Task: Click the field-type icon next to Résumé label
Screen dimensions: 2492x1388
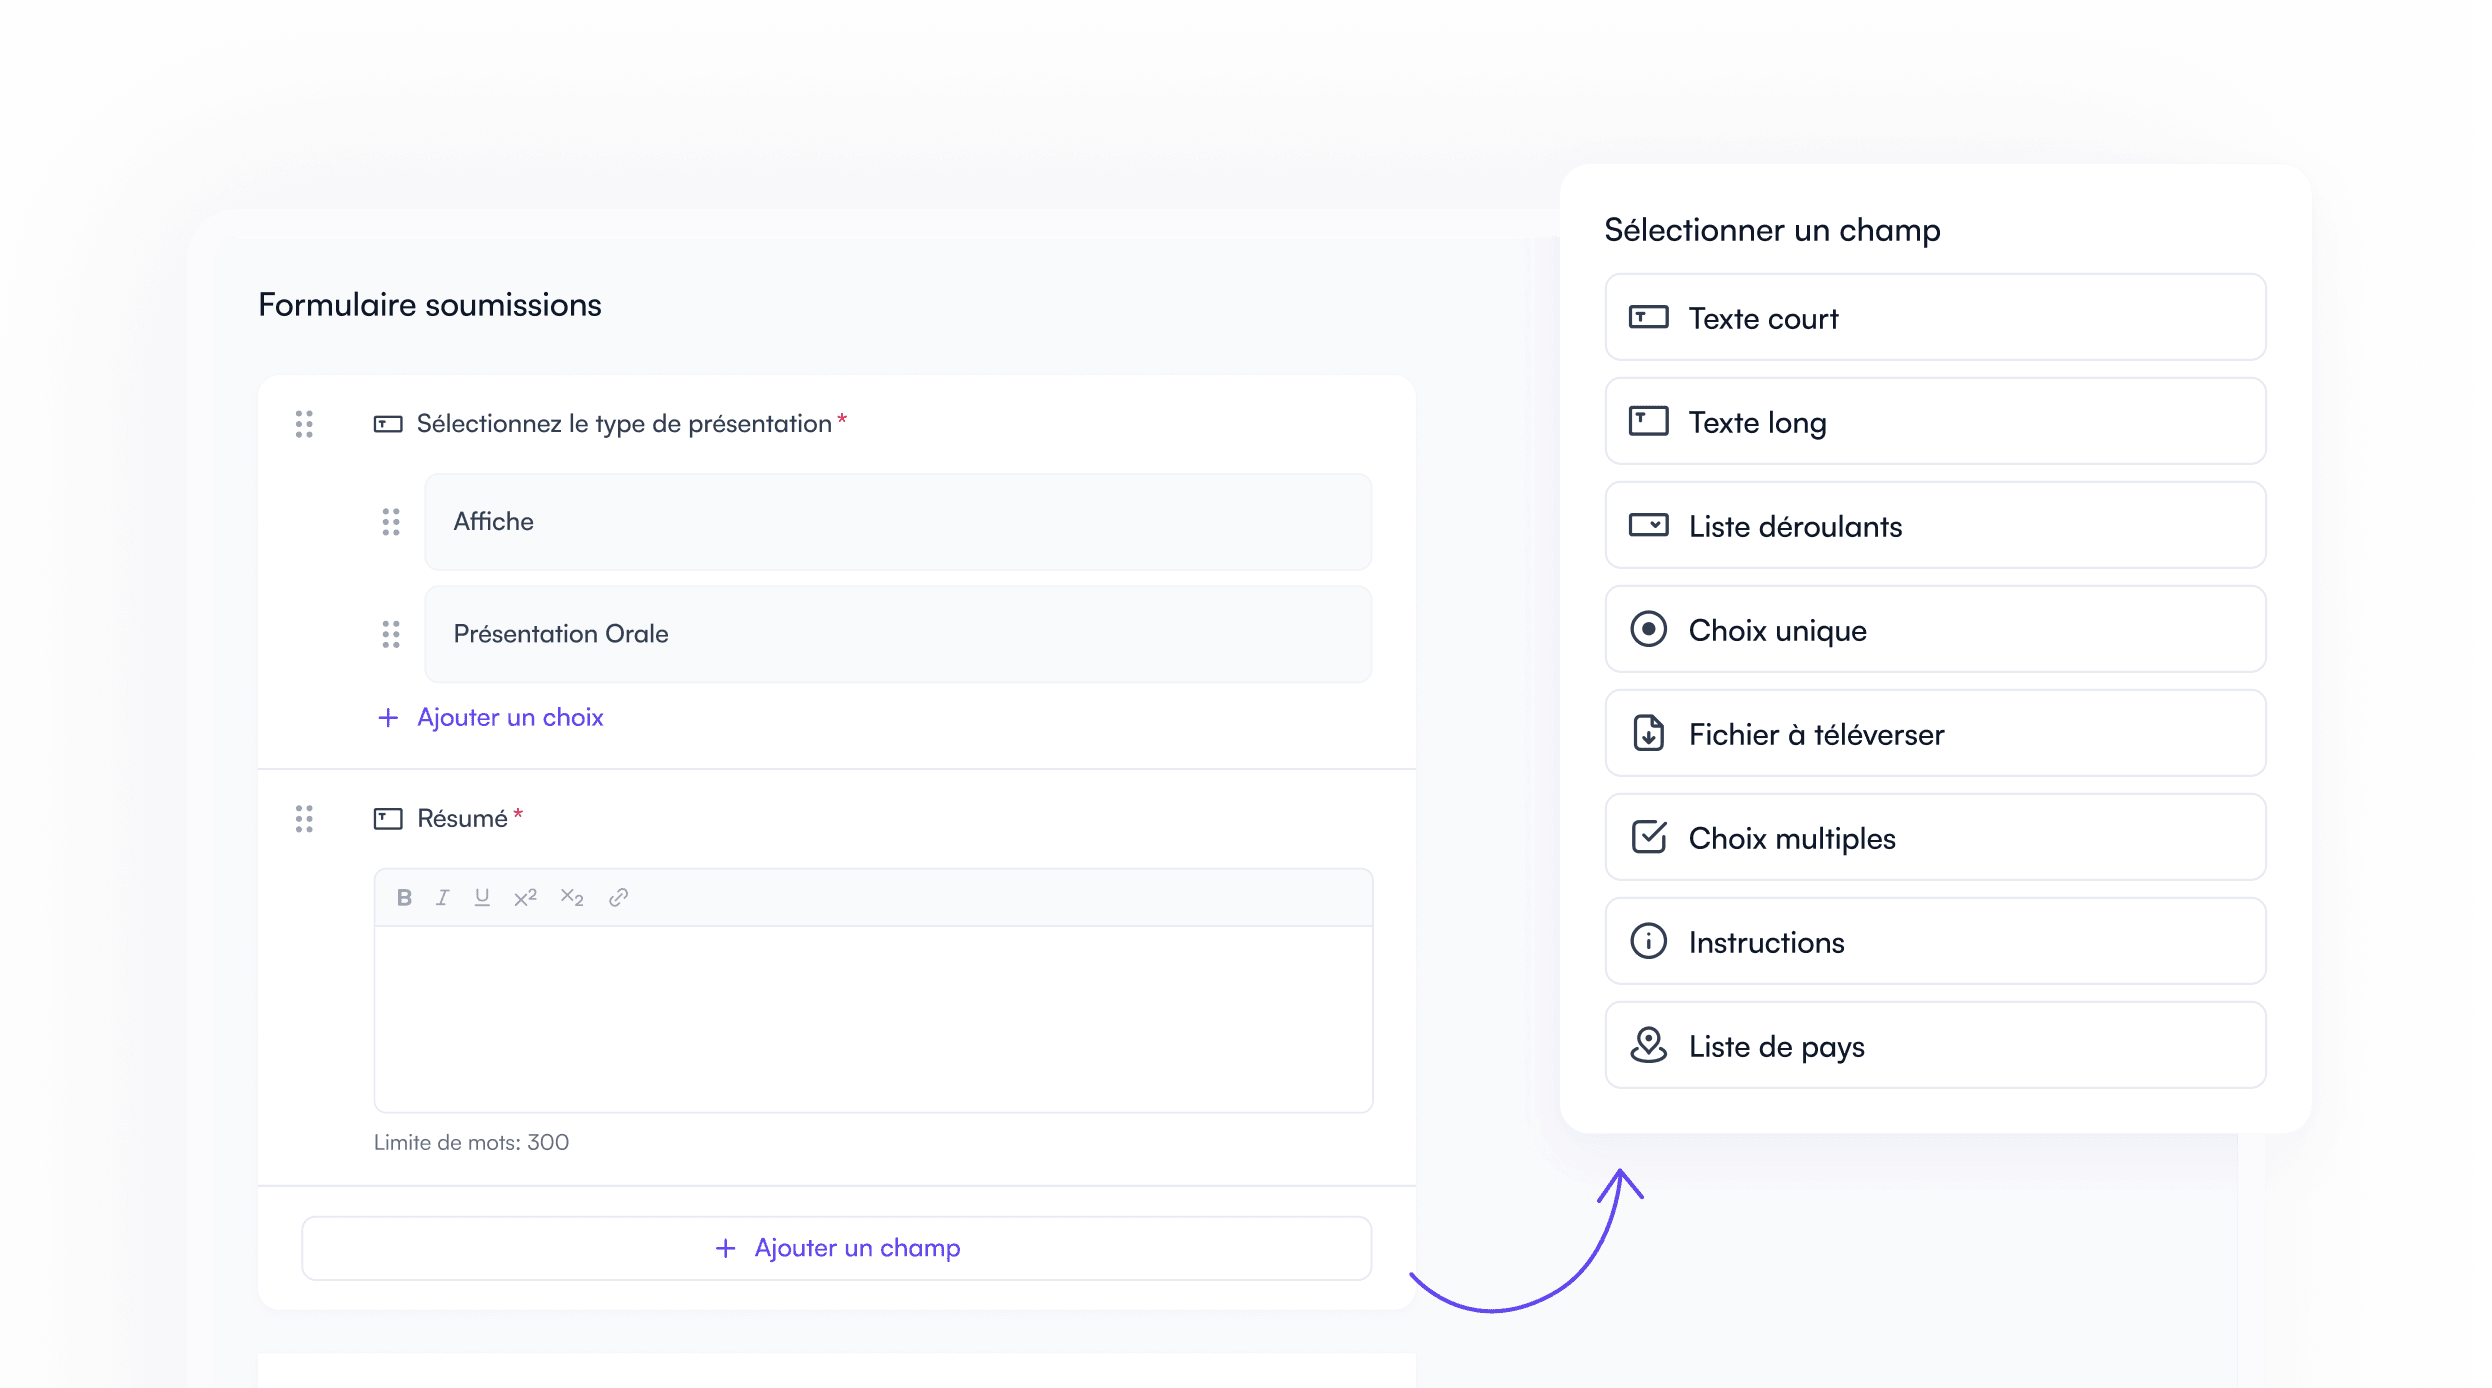Action: (388, 819)
